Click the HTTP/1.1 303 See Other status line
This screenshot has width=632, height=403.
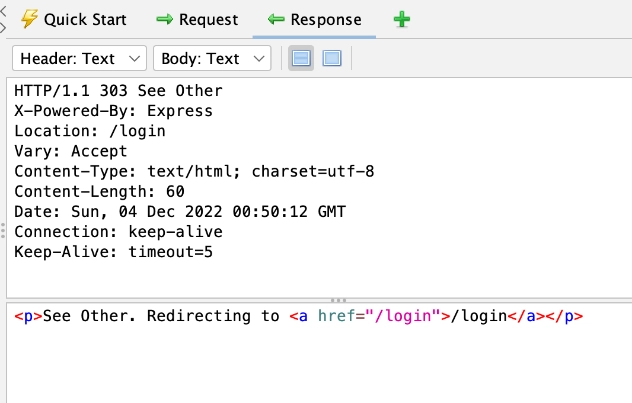(x=118, y=91)
